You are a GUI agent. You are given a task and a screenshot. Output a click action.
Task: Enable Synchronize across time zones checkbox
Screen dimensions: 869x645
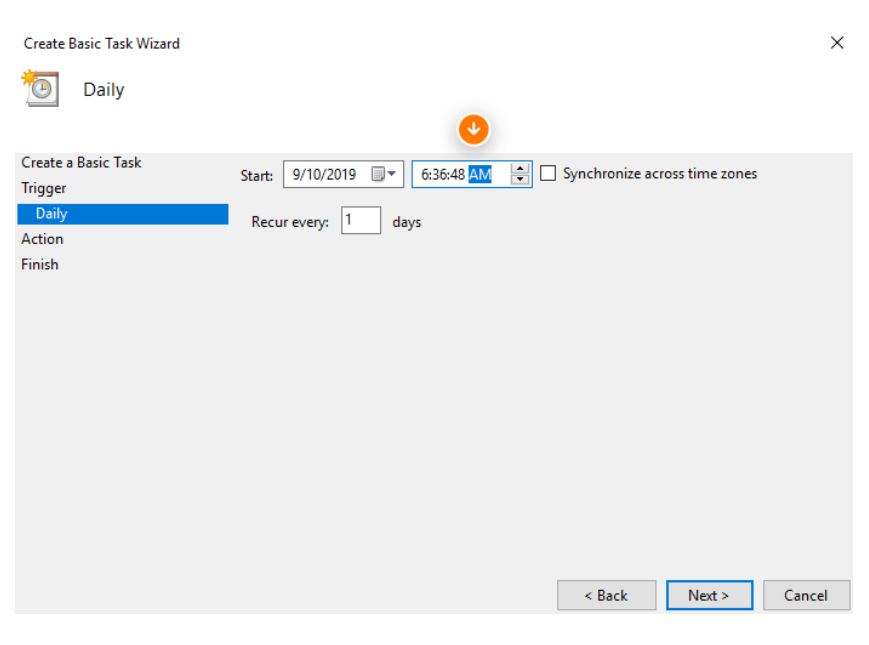click(x=548, y=174)
